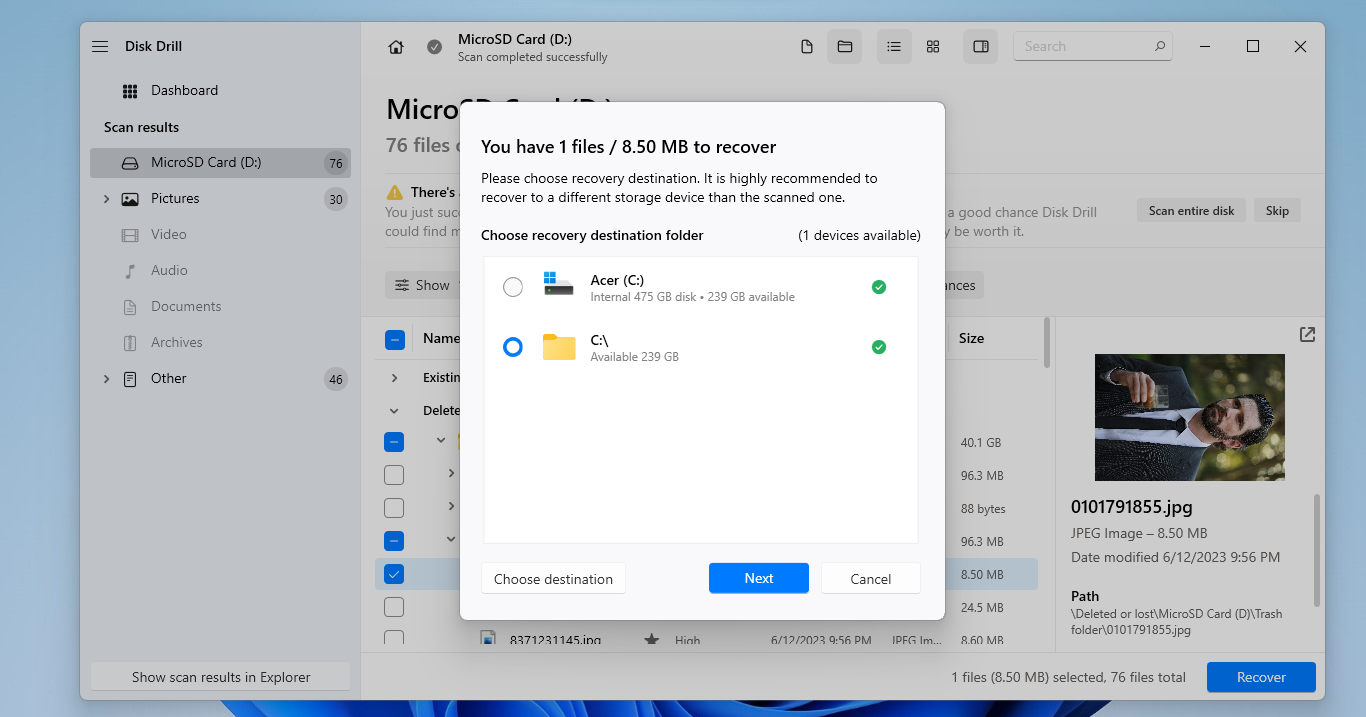Open the hamburger menu beside Disk Drill

[x=100, y=47]
